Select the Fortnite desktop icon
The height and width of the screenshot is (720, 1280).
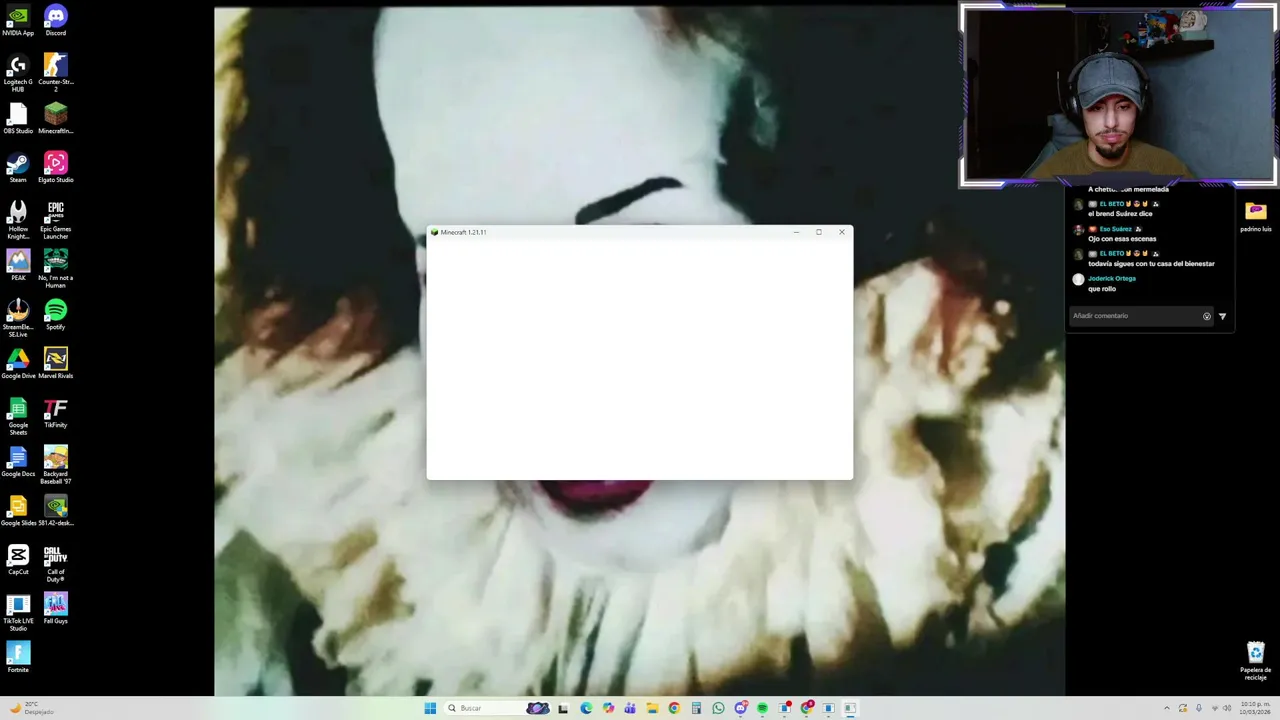(18, 657)
